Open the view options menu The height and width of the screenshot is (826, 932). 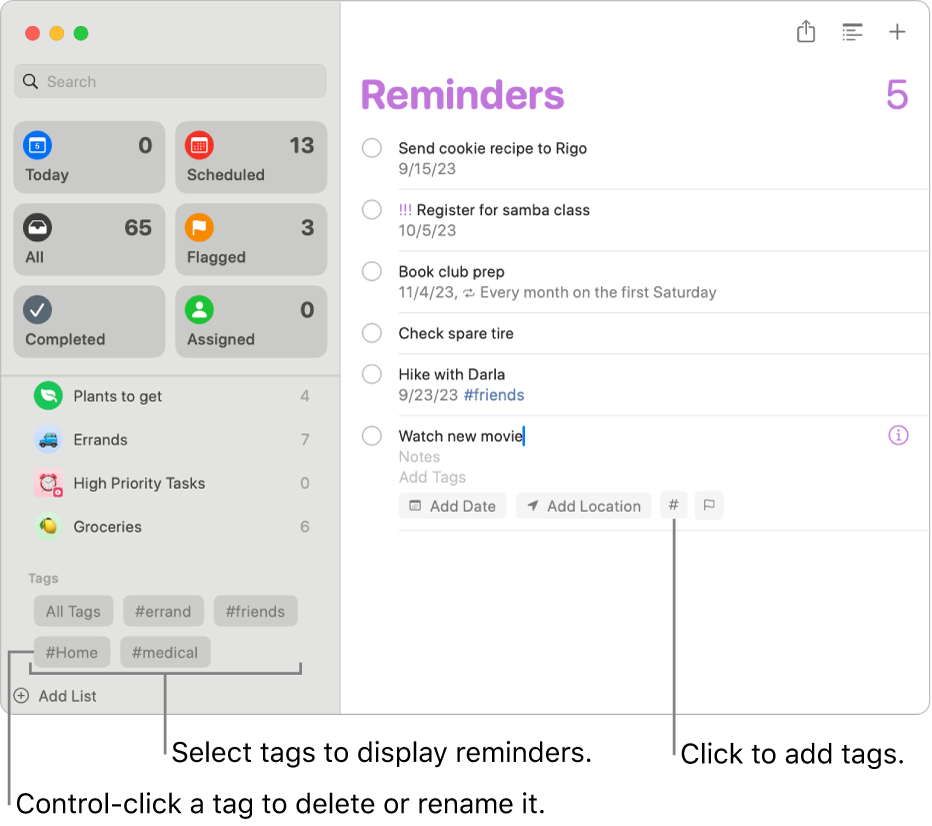pos(852,31)
